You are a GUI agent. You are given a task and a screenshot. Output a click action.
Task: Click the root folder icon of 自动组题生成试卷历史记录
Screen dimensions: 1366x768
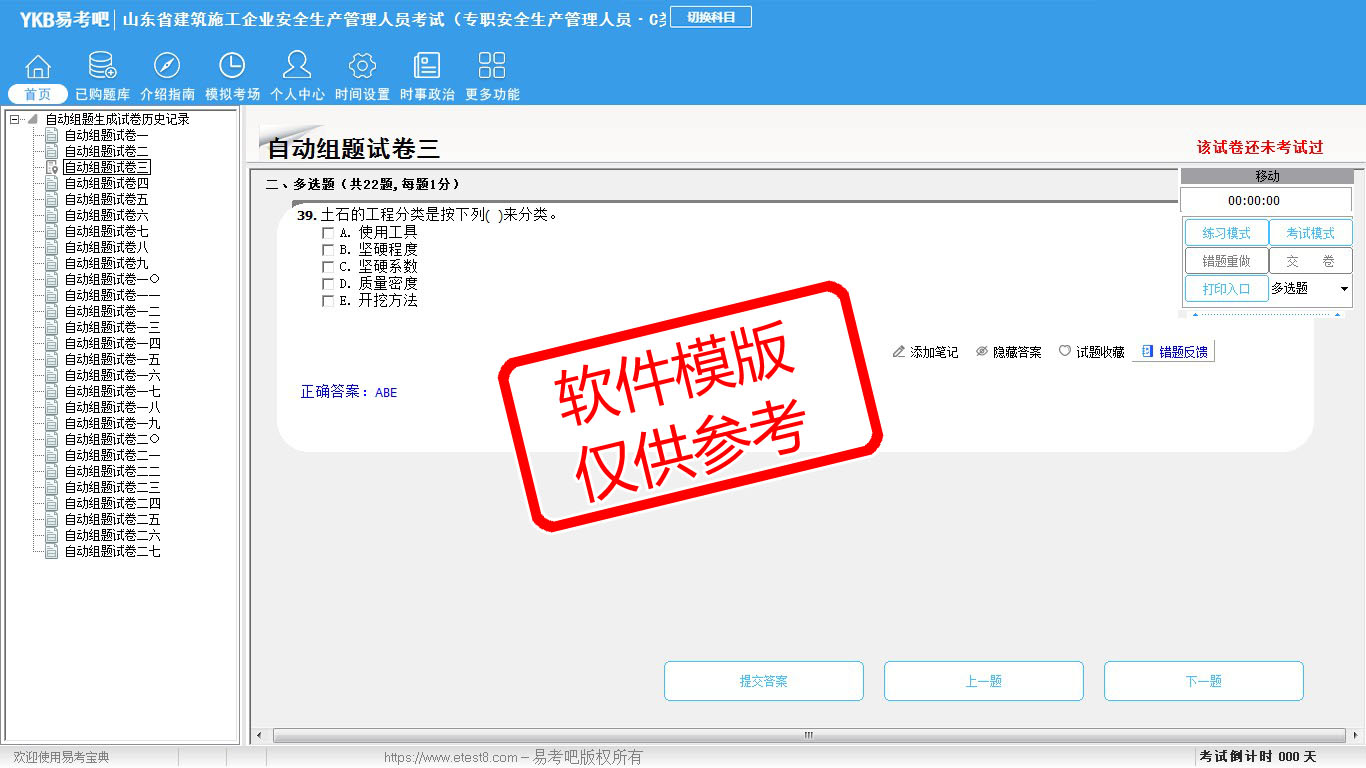click(x=32, y=119)
